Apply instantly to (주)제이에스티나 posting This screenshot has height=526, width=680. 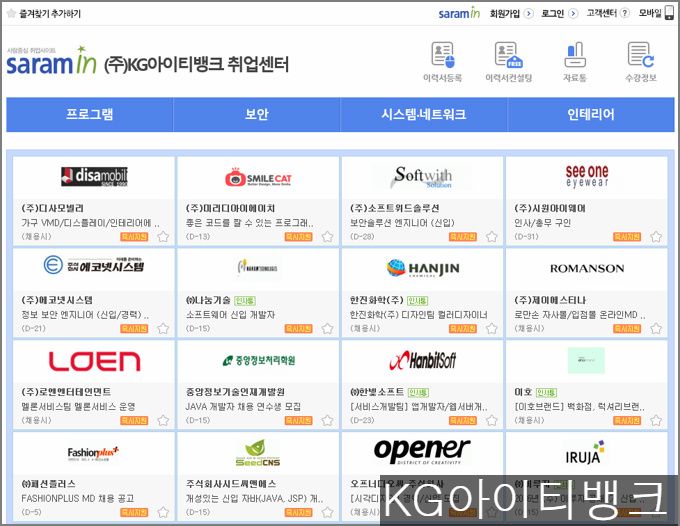[x=627, y=329]
